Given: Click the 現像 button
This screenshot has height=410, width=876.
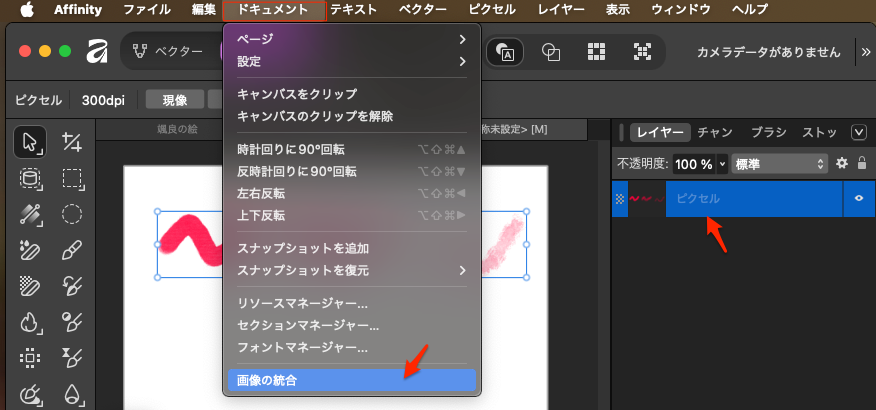Looking at the screenshot, I should pyautogui.click(x=175, y=99).
